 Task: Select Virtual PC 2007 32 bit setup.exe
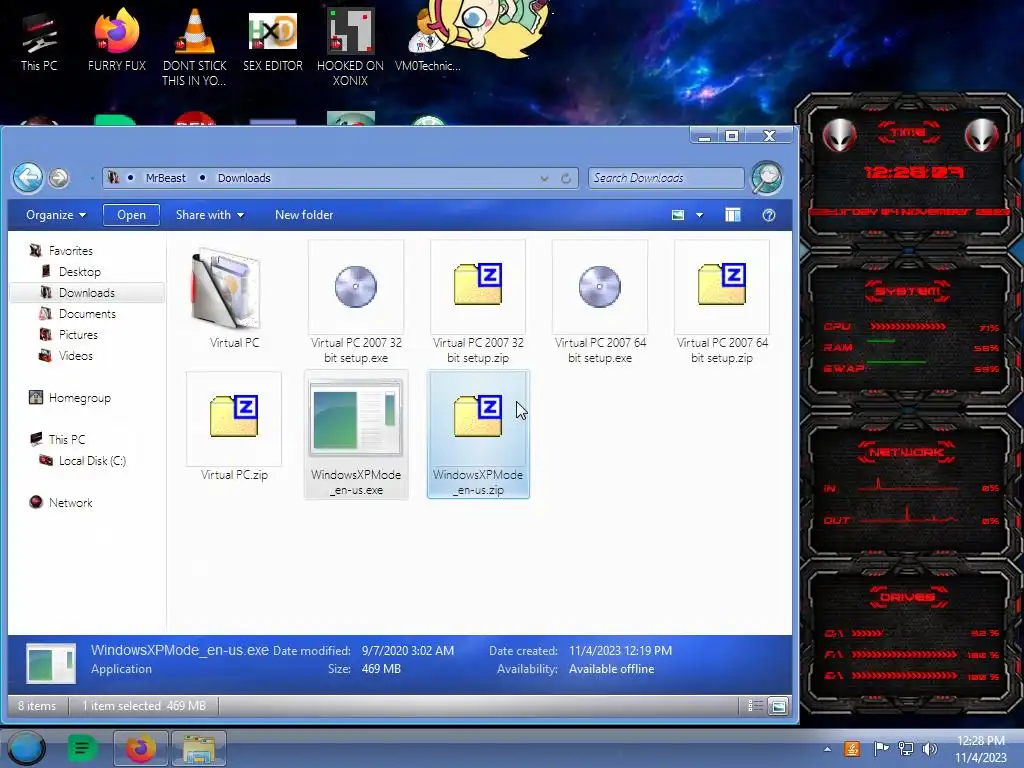[356, 302]
